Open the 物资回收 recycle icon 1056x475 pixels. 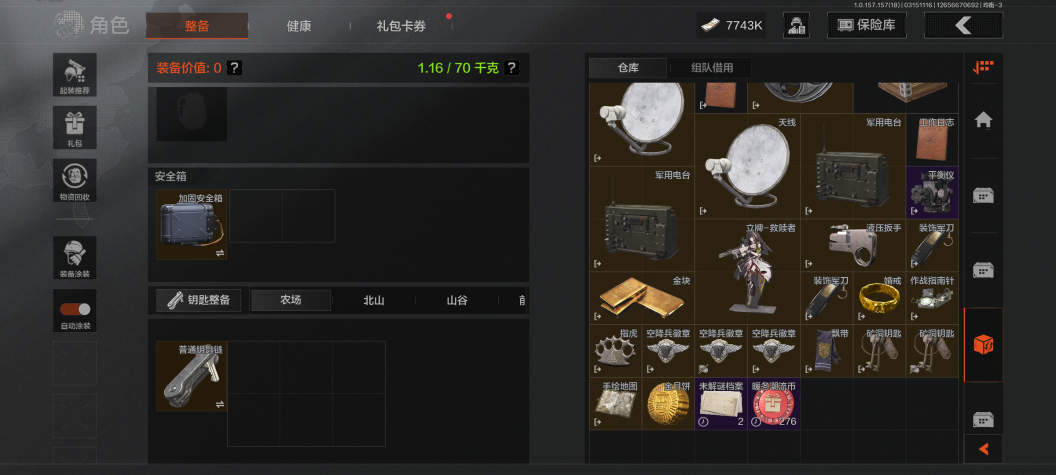pyautogui.click(x=75, y=180)
